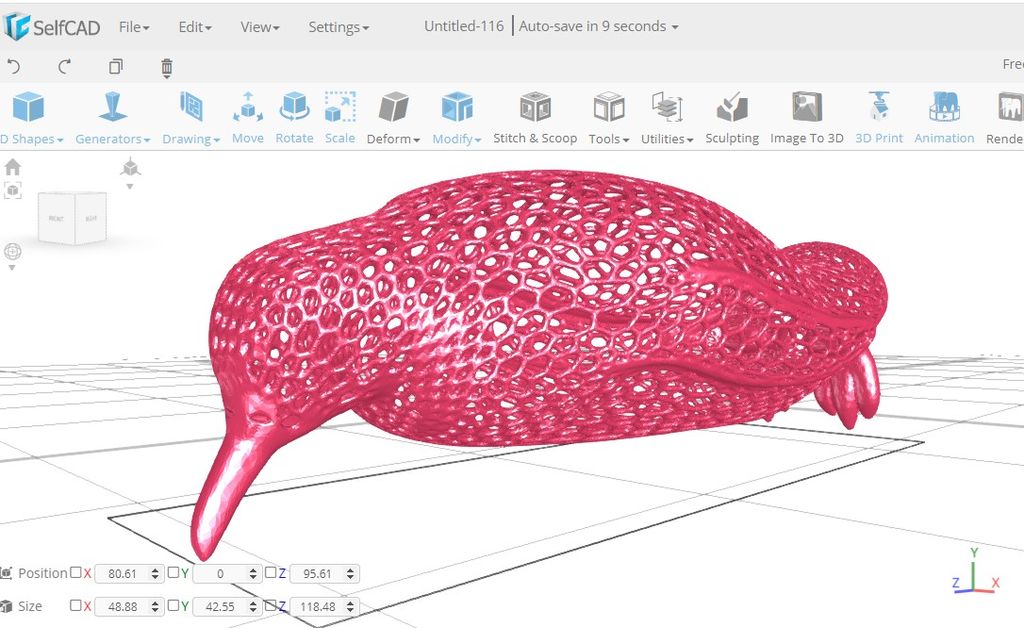Open the Stitch & Scoop tool
The width and height of the screenshot is (1024, 628).
(x=535, y=115)
